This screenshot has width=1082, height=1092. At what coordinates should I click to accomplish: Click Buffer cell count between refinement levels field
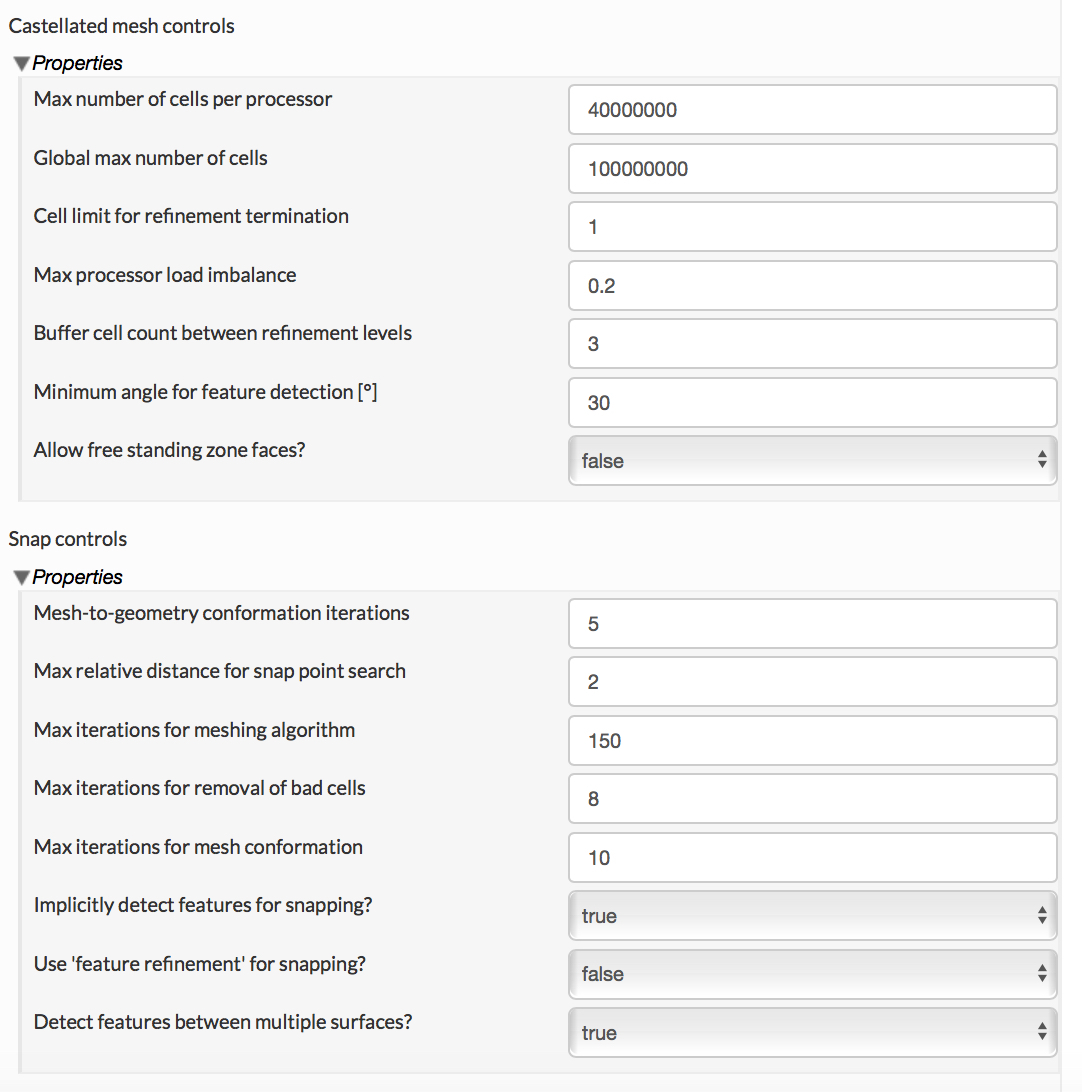[812, 344]
